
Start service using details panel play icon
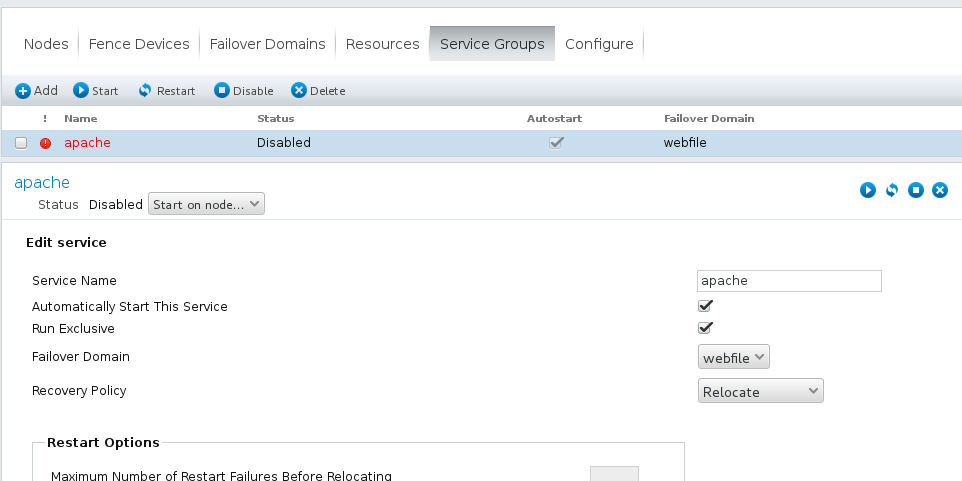coord(868,190)
